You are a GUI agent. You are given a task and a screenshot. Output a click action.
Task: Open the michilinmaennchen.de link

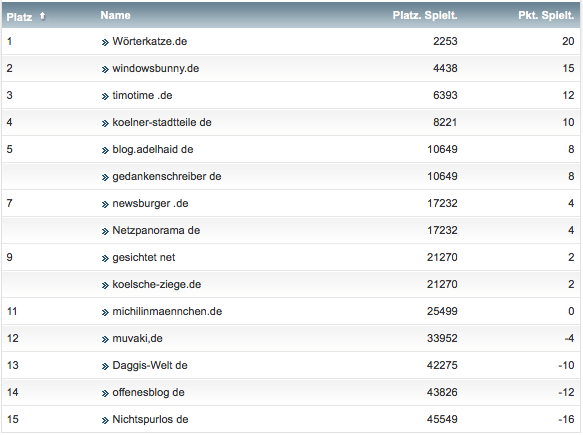point(167,311)
